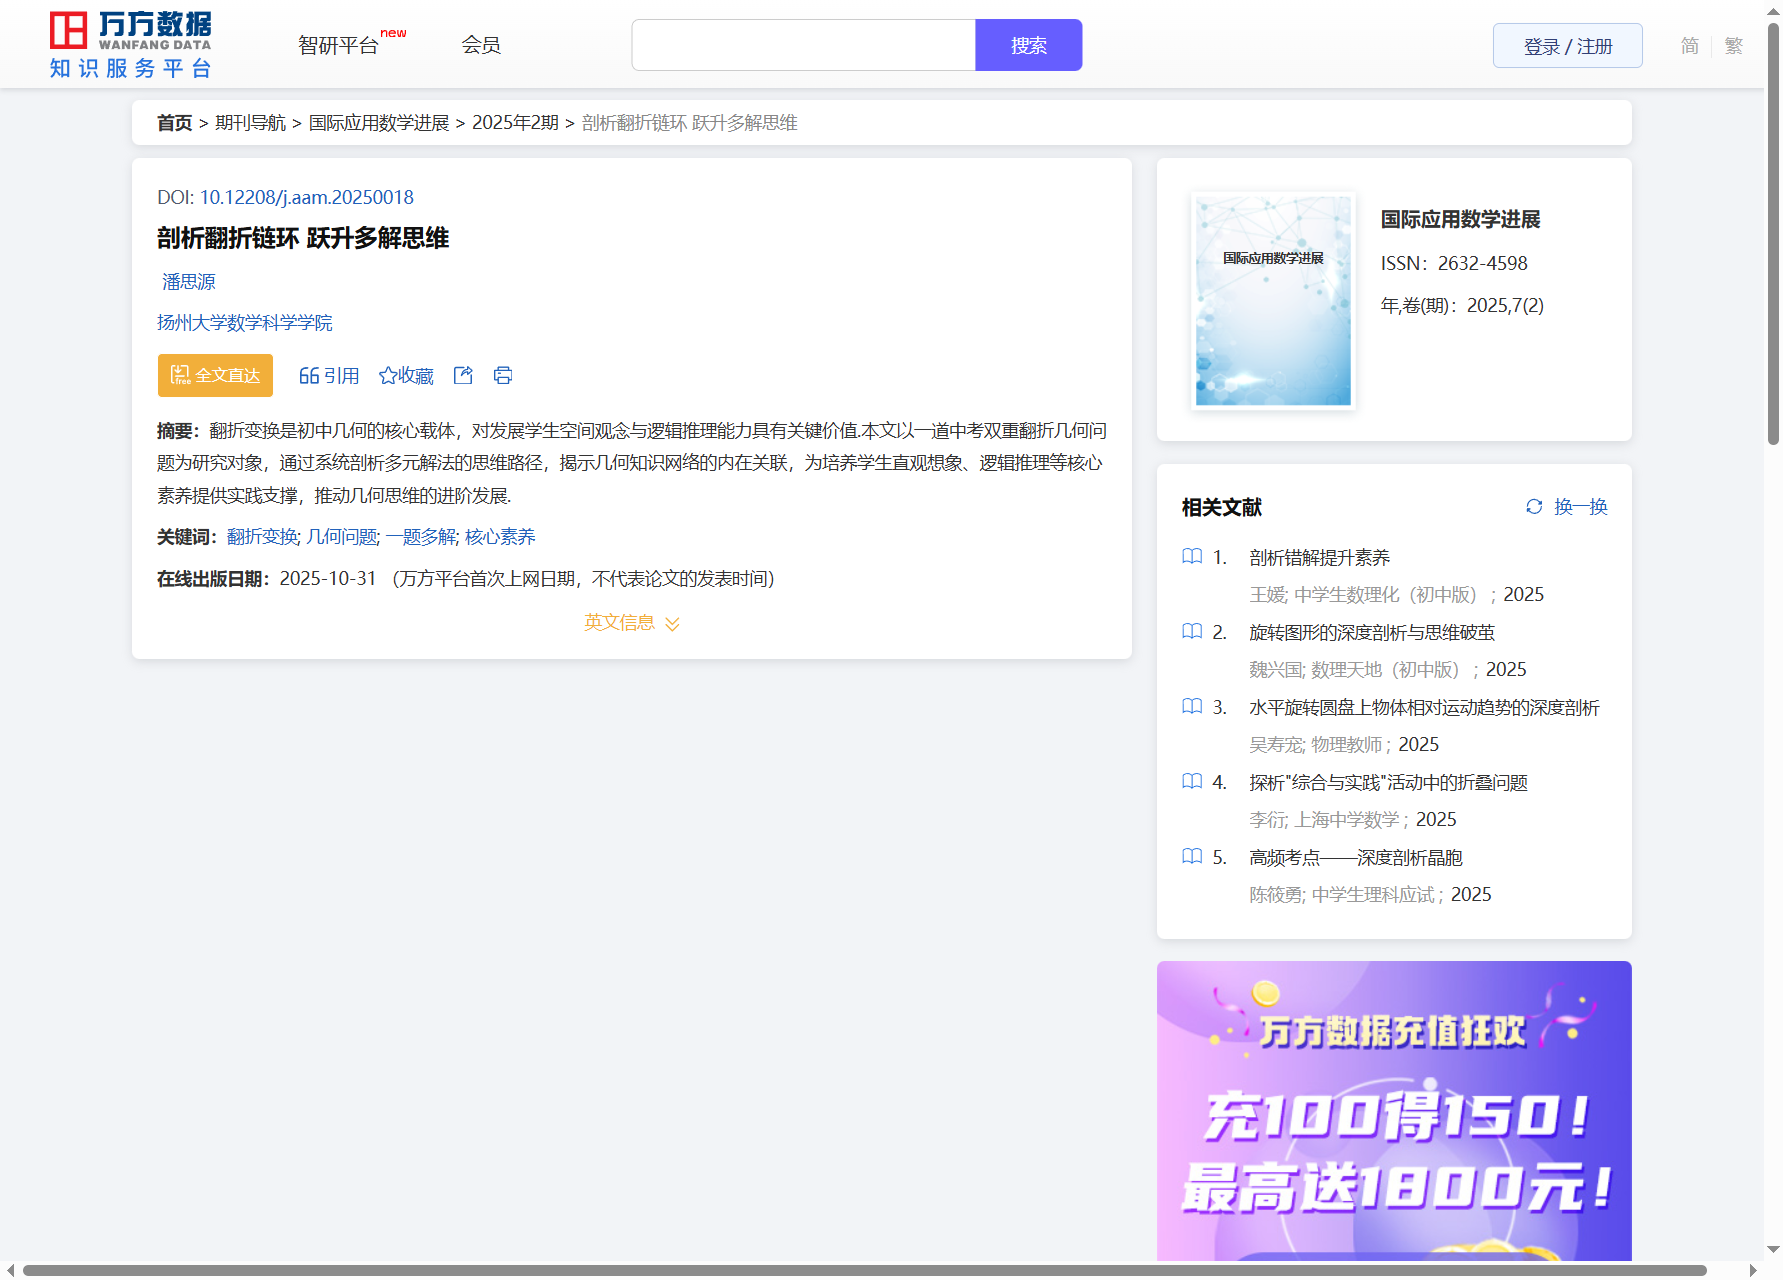1783x1280 pixels.
Task: Click the 换一换 refresh icon
Action: [1534, 507]
